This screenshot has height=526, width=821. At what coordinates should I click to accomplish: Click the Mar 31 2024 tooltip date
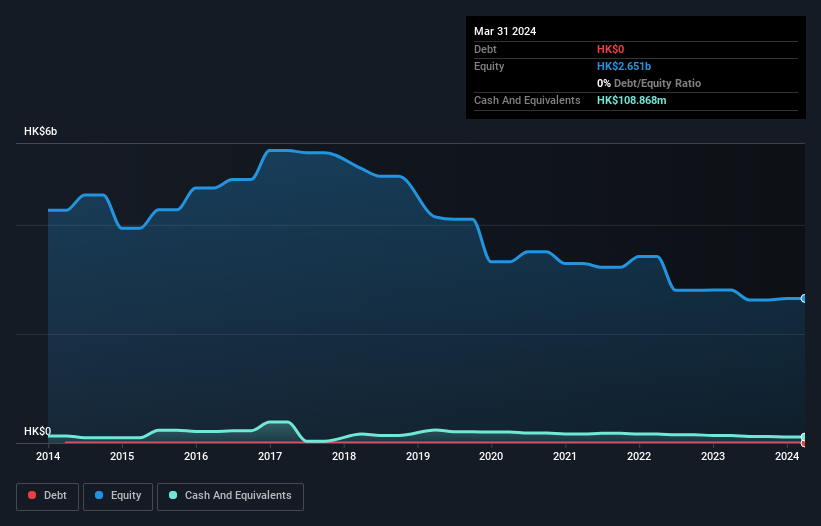505,31
